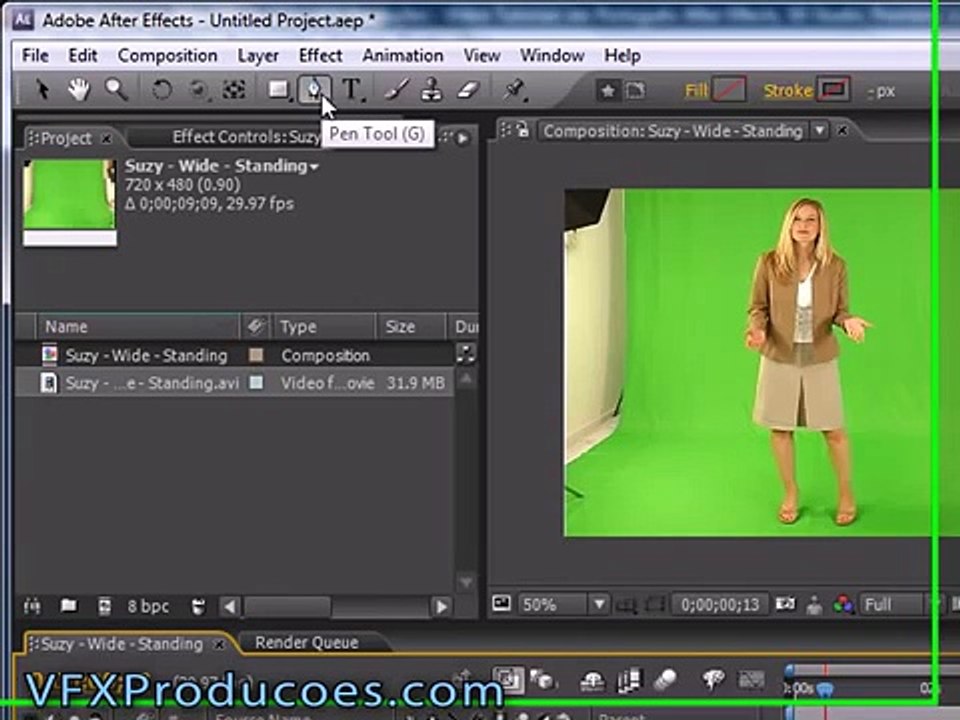Switch to the Effect Controls tab
This screenshot has width=960, height=720.
[245, 137]
